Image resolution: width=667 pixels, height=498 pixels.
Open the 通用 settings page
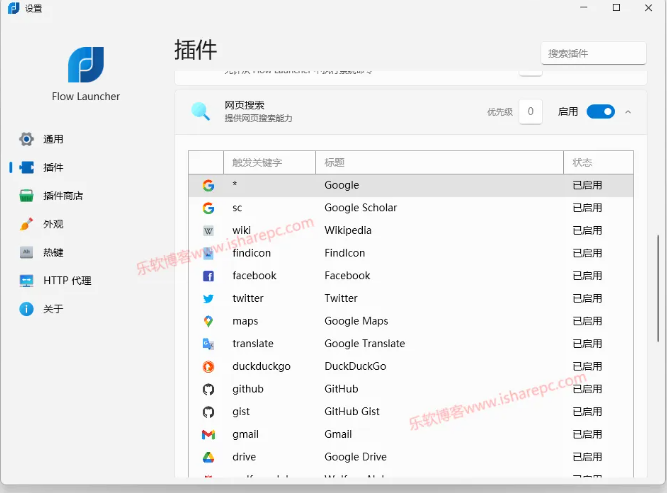[53, 139]
